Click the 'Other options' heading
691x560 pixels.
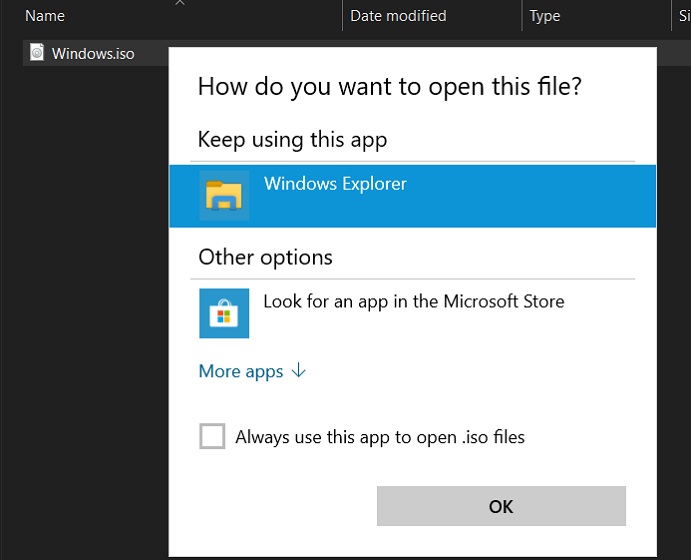(265, 257)
